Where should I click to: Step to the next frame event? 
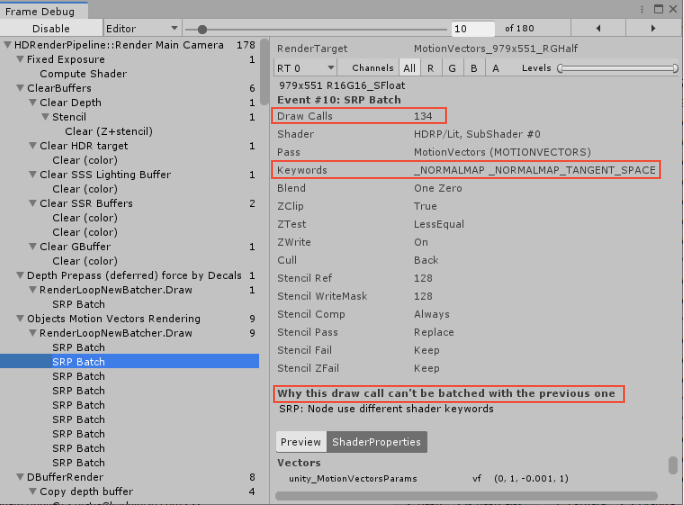(653, 28)
